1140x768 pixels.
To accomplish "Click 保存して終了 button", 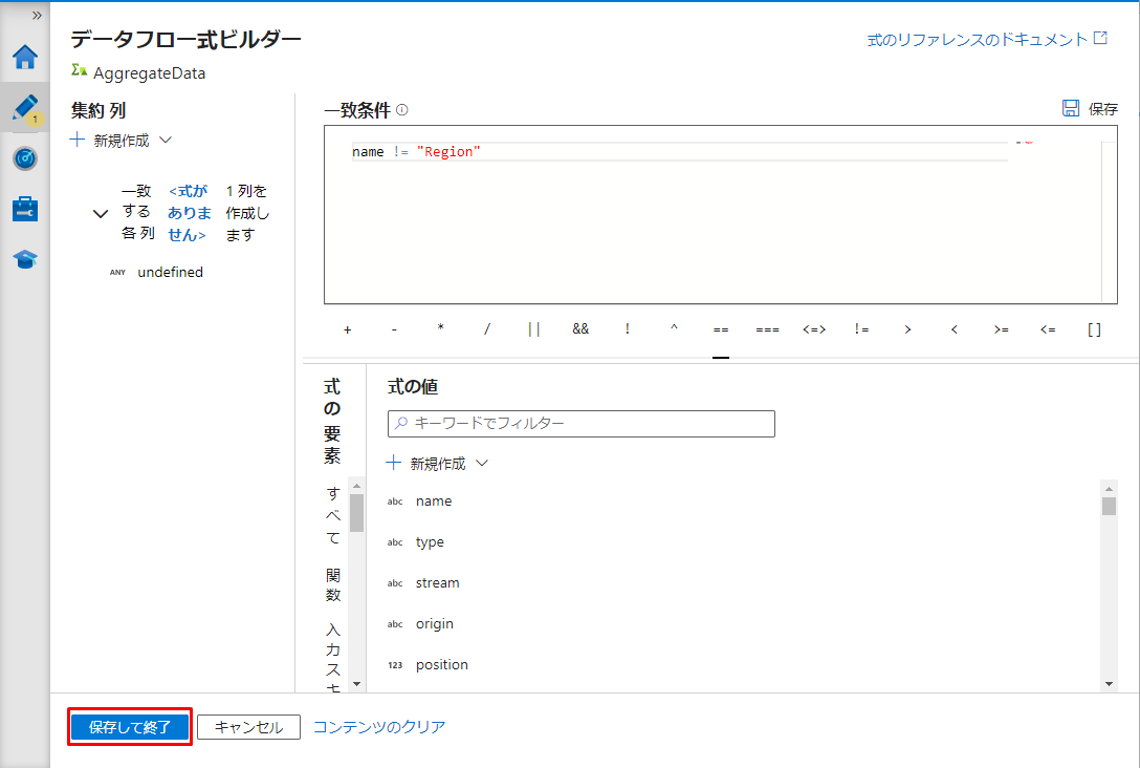I will coord(129,727).
